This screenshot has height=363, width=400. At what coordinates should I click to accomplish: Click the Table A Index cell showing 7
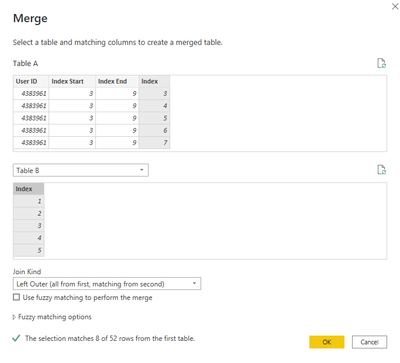[154, 143]
